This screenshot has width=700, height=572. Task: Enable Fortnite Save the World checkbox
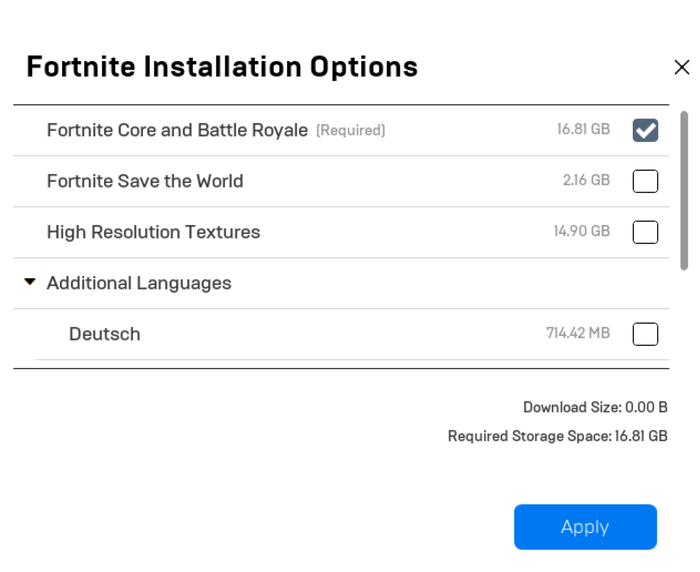pos(645,181)
